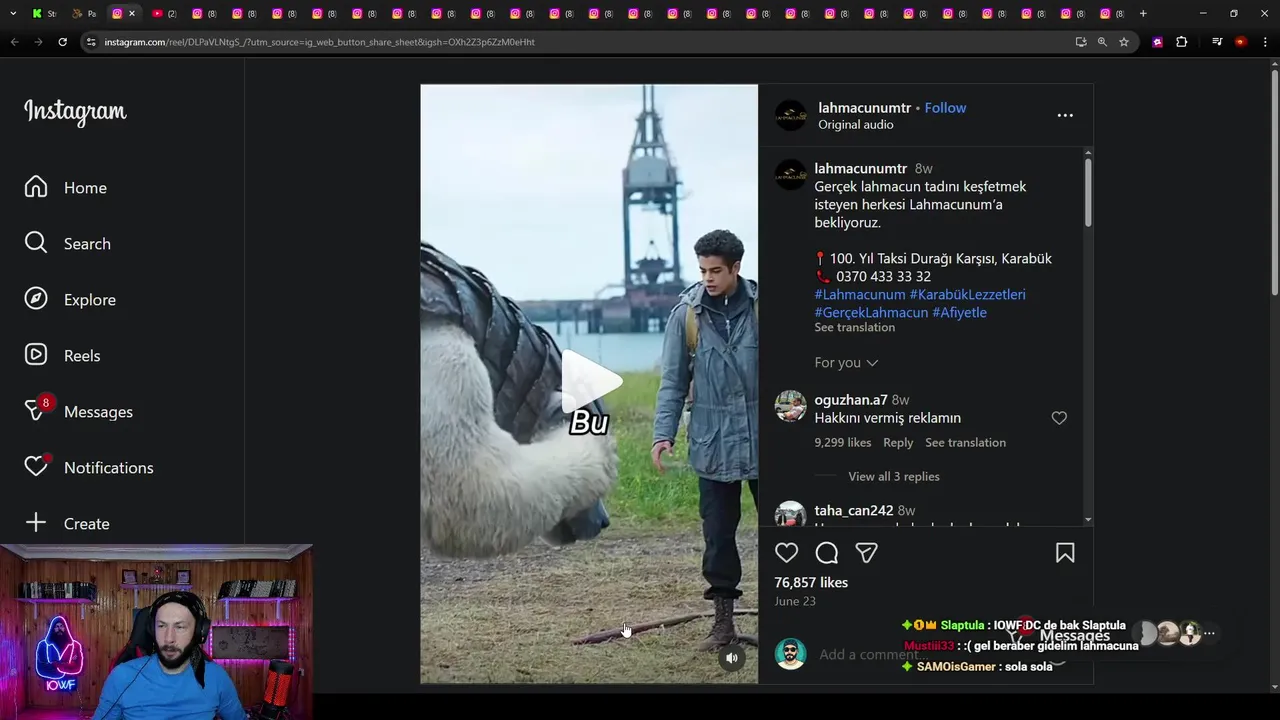Open Chrome three-dot menu
Screen dimensions: 1280x720
tap(1266, 42)
